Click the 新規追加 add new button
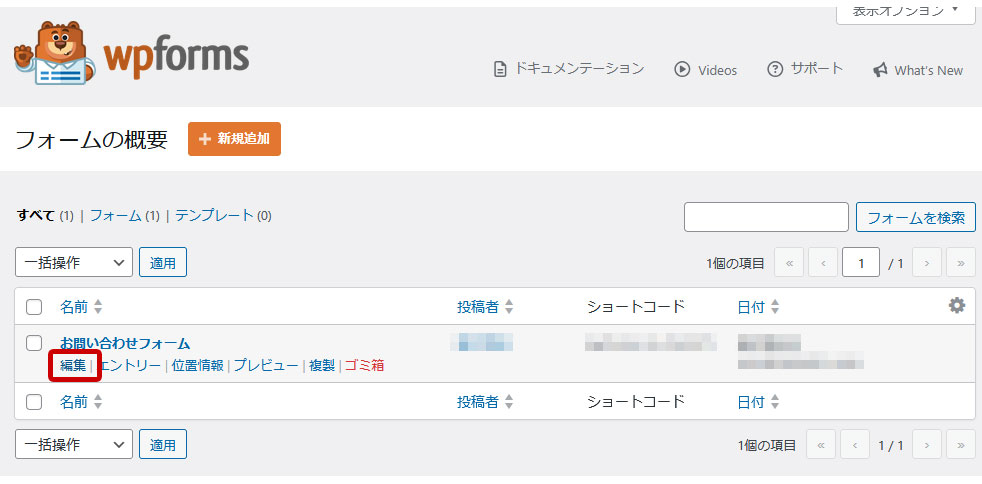The width and height of the screenshot is (982, 484). point(234,139)
